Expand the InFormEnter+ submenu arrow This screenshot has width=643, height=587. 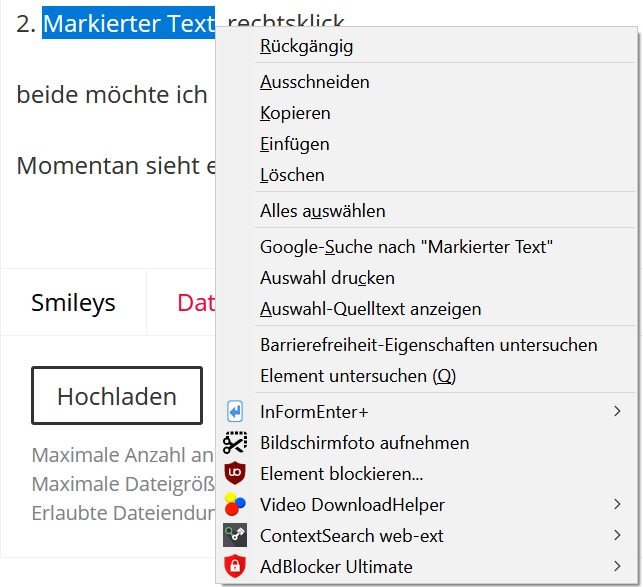pyautogui.click(x=617, y=411)
